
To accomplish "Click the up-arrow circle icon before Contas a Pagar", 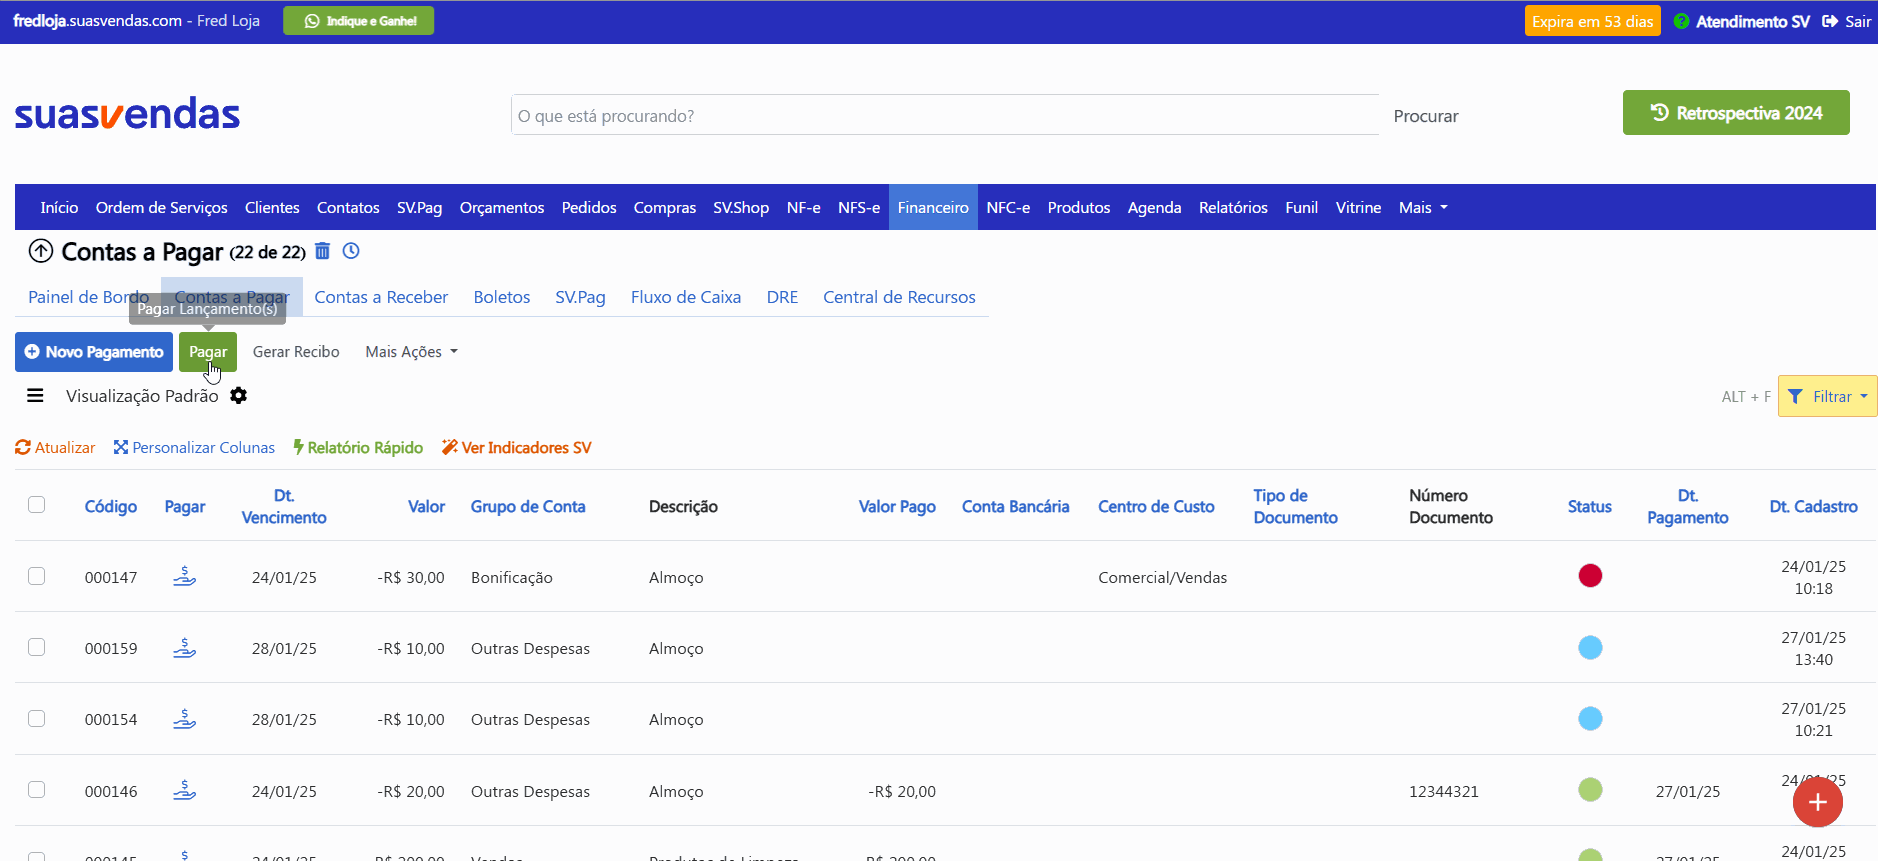I will point(40,251).
